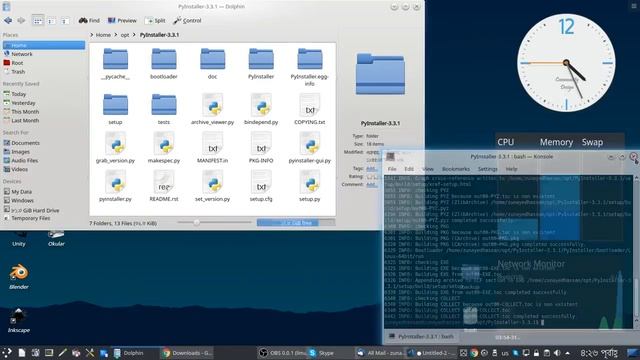Select the bootloader folder
640x360 pixels.
point(164,63)
